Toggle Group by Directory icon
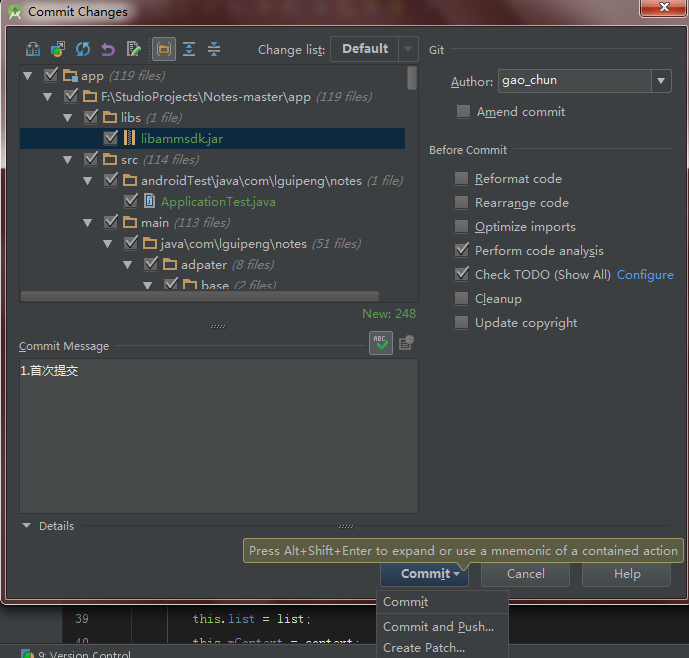 click(x=164, y=49)
